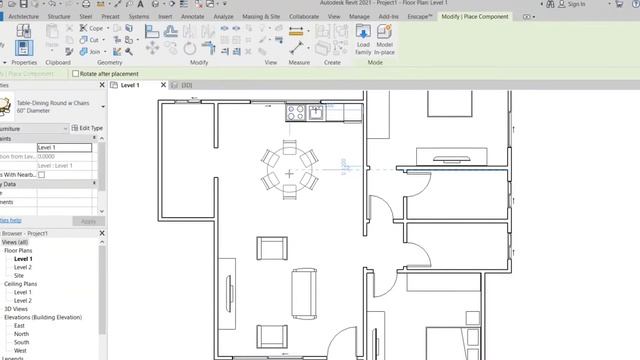Select the North elevation view
This screenshot has width=640, height=360.
click(21, 334)
